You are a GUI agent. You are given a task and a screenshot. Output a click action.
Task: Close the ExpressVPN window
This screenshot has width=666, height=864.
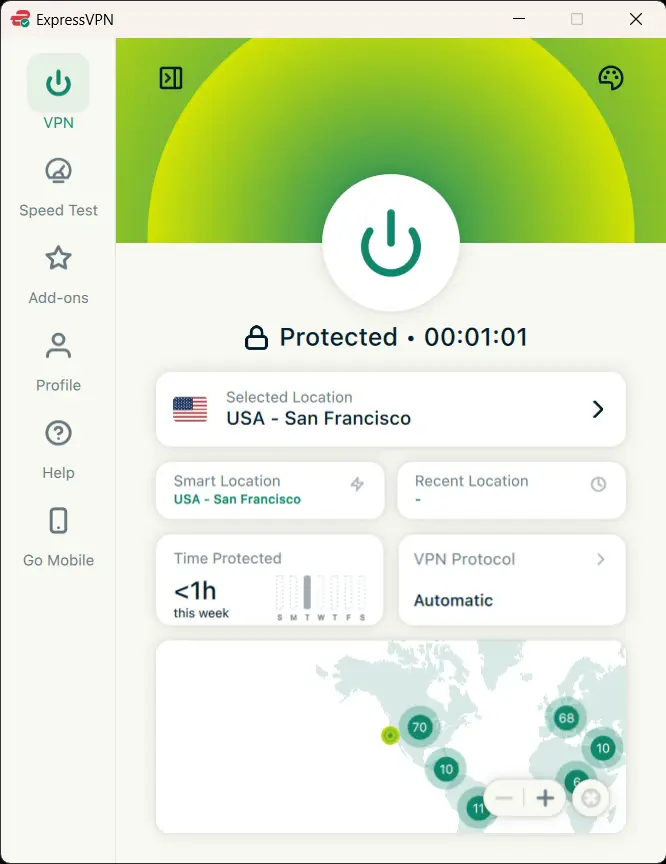pos(636,19)
